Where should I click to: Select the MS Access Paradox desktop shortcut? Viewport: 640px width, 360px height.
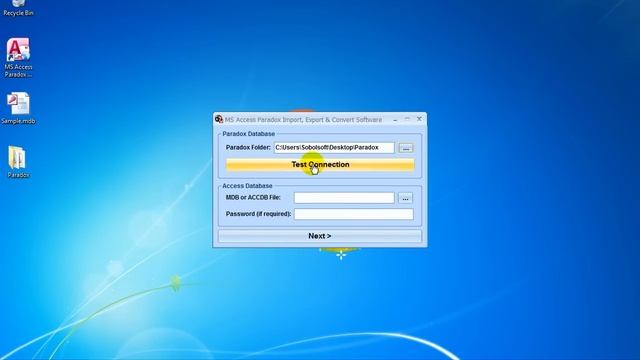[18, 58]
